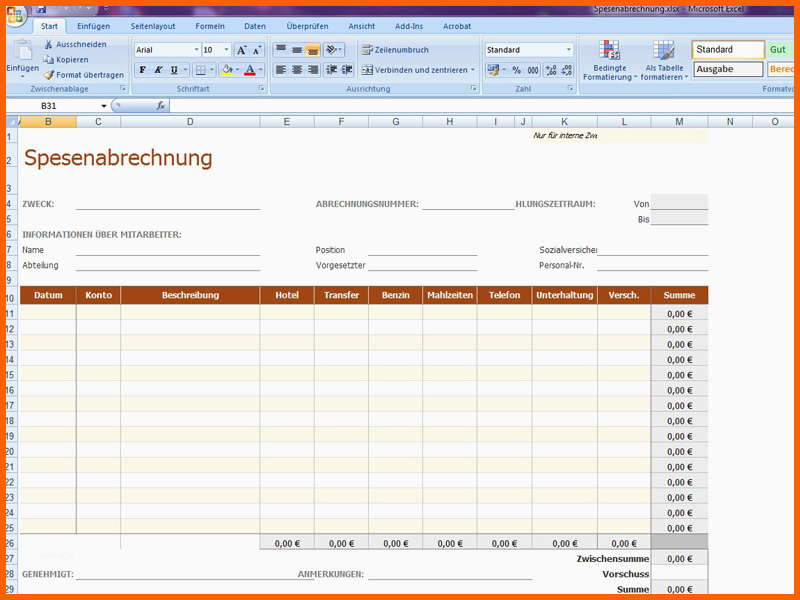Decrease indent icon
Viewport: 800px width, 600px height.
(331, 70)
